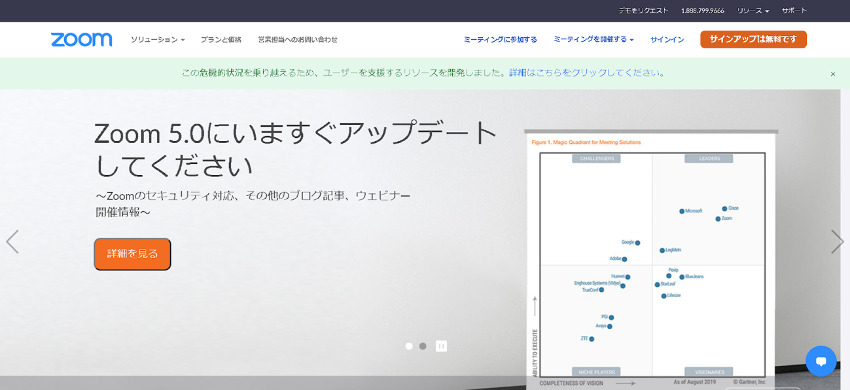Click デモをリクエスト link
The image size is (850, 390).
coord(643,11)
